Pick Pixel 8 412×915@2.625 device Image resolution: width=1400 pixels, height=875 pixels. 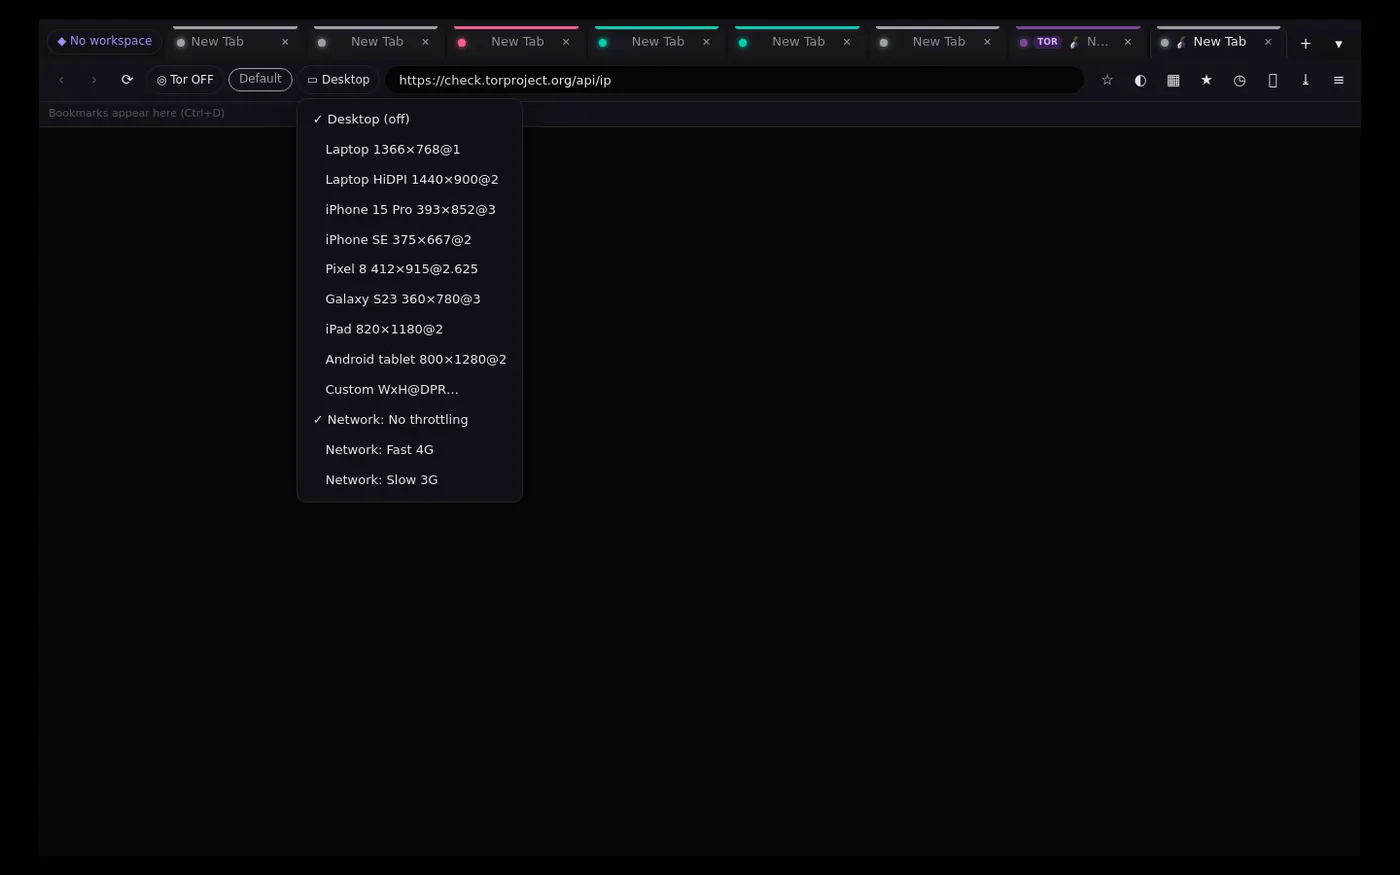point(410,269)
